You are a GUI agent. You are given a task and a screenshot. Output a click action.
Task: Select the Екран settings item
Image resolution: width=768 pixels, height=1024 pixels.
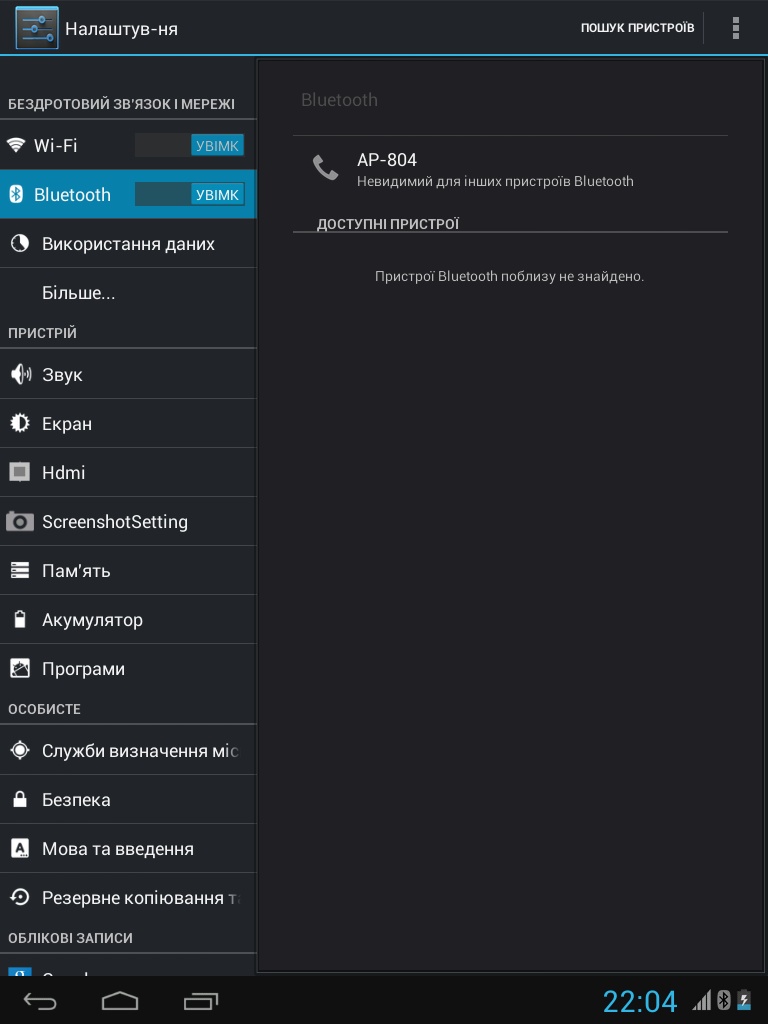(67, 424)
